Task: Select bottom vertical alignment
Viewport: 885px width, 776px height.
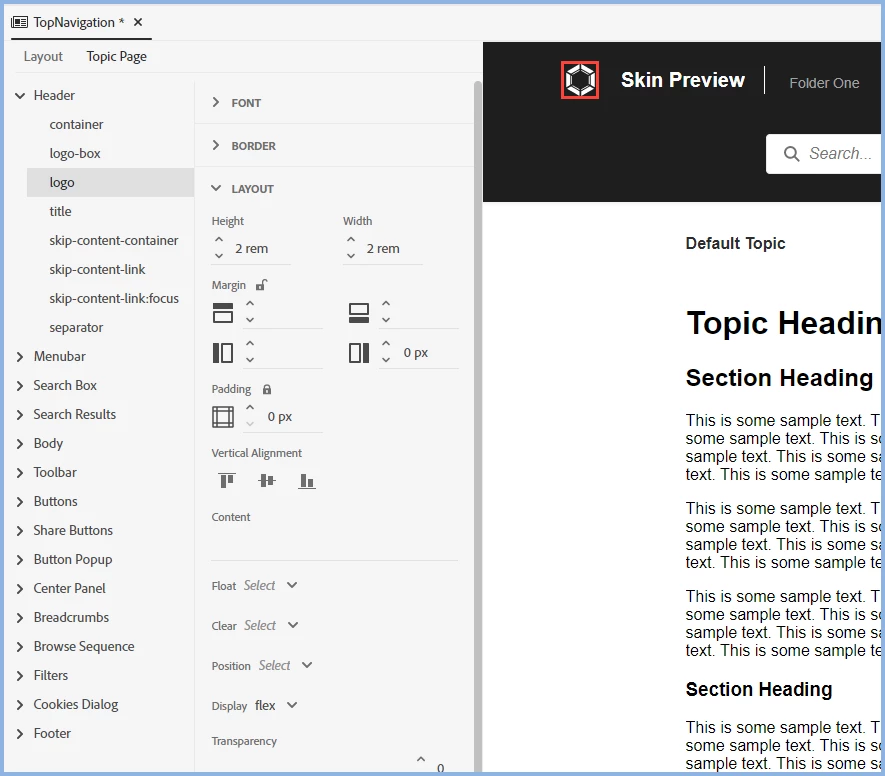Action: click(x=306, y=481)
